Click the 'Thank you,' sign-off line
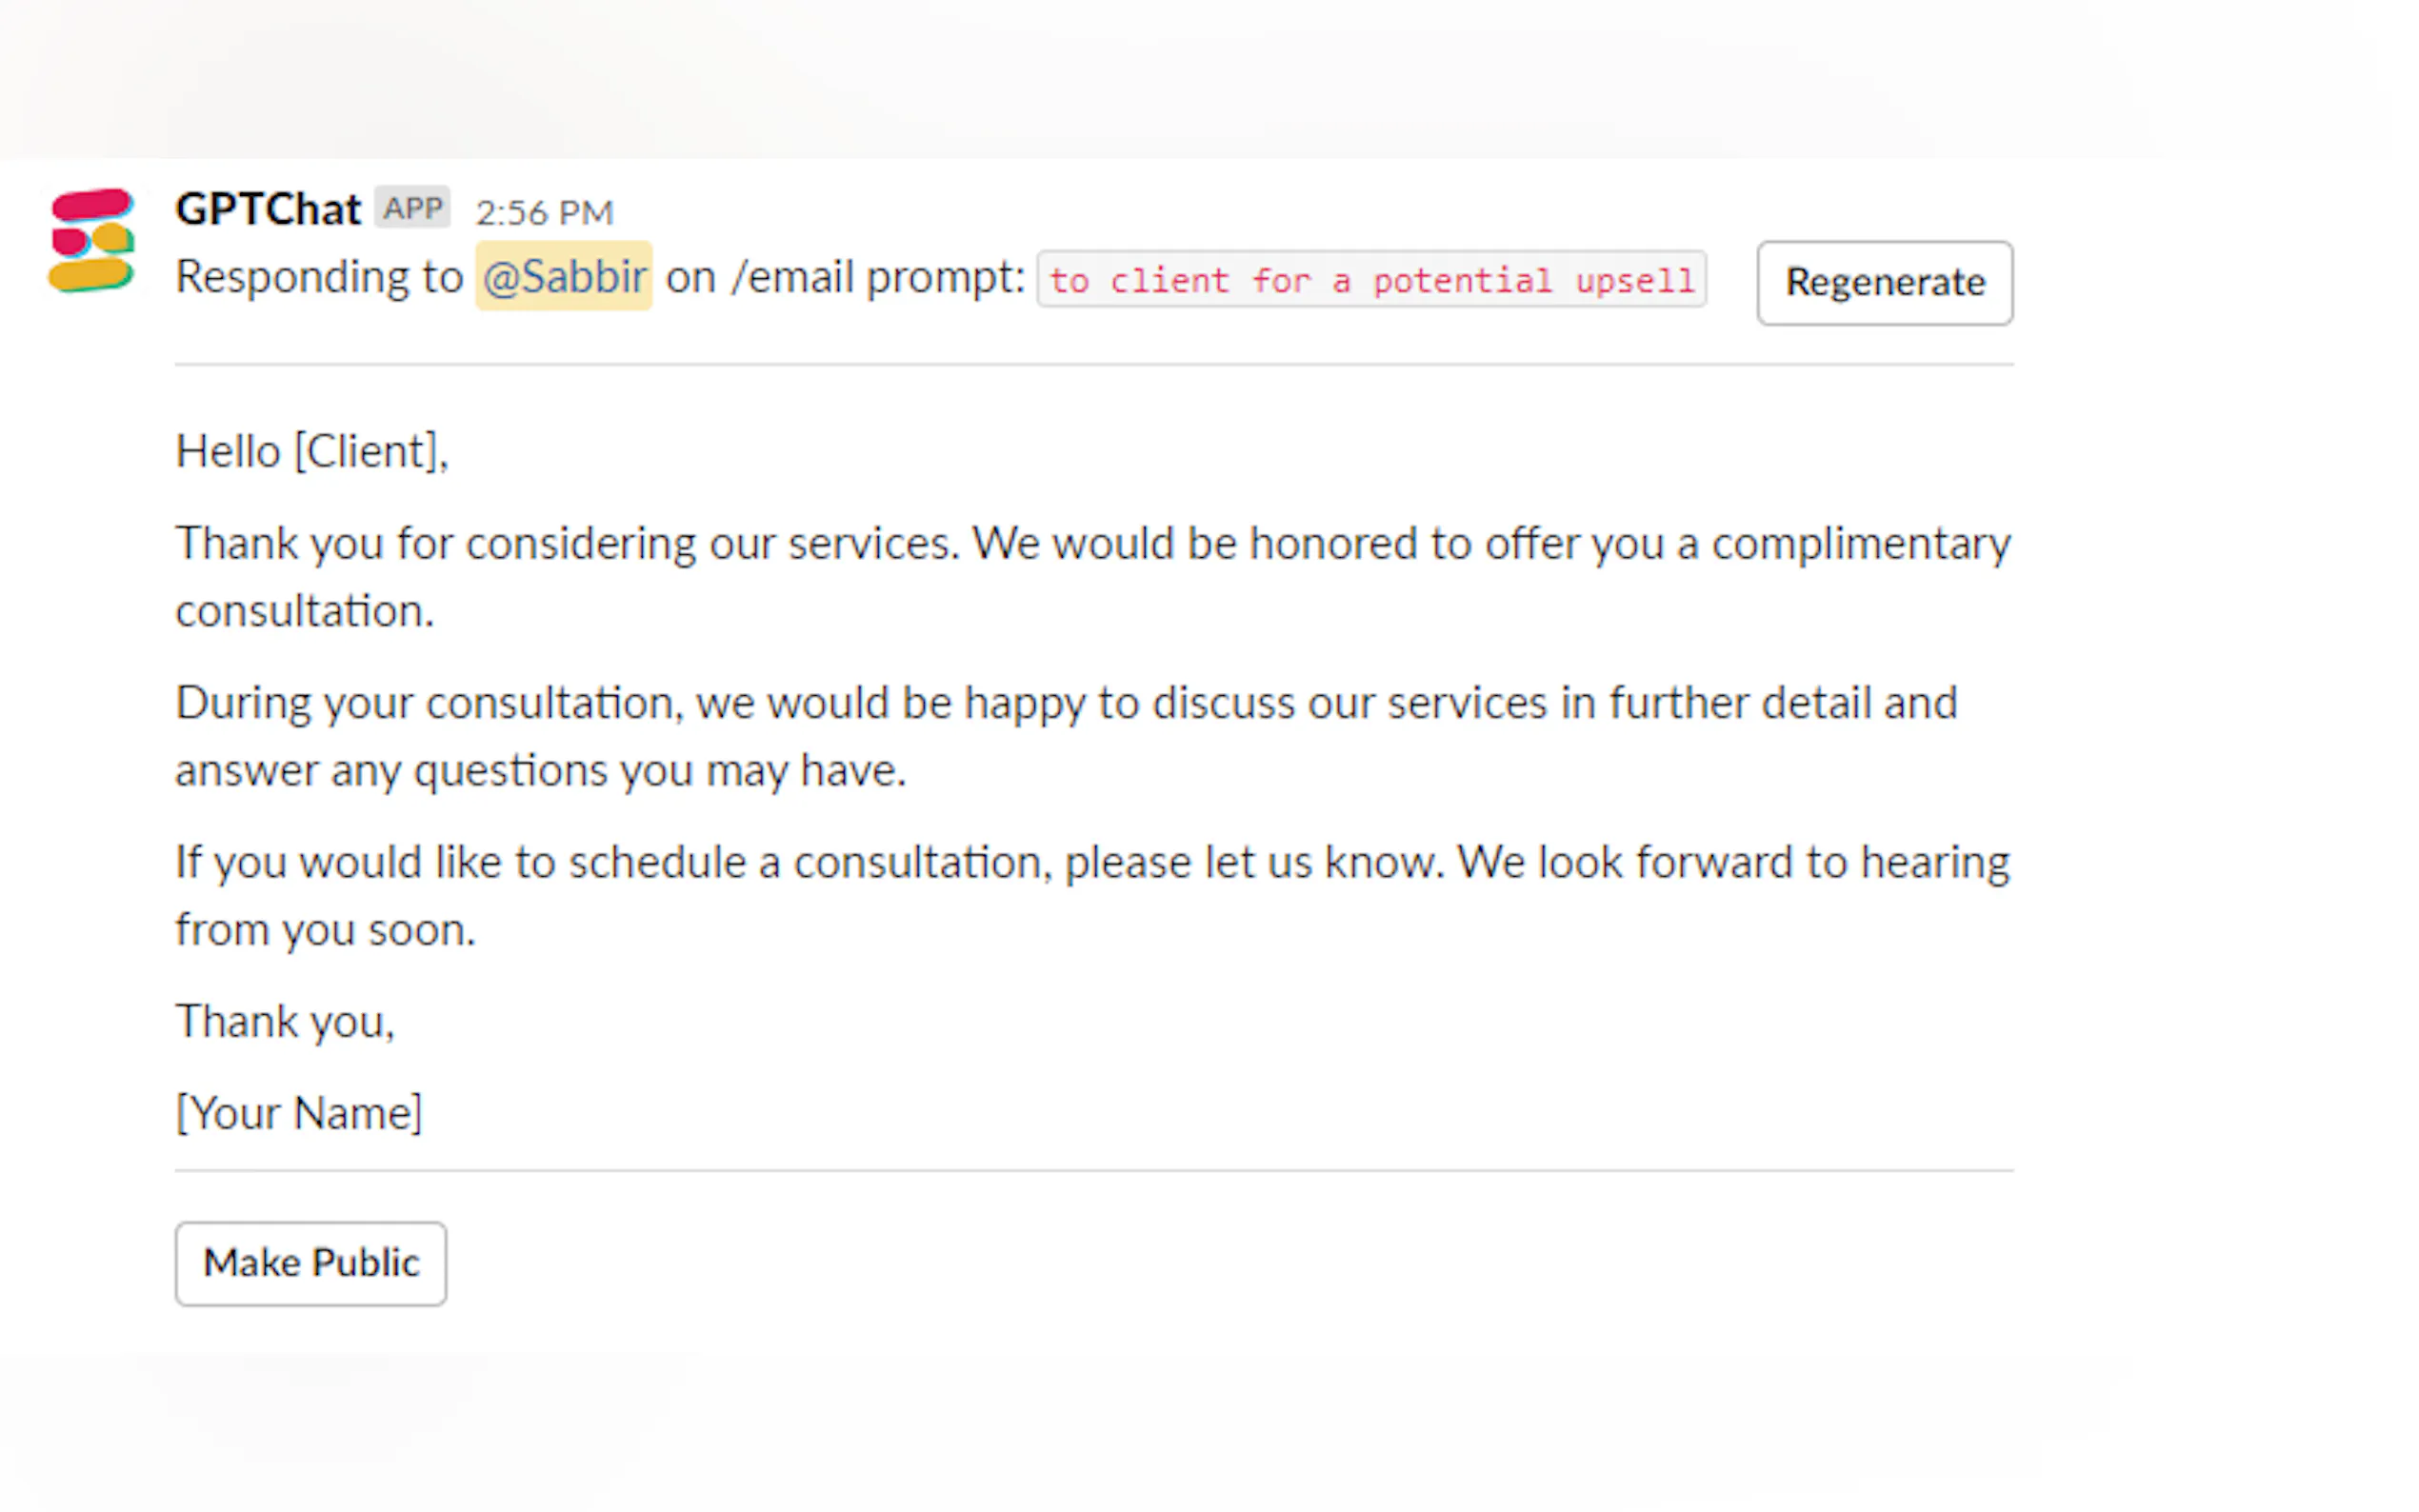The height and width of the screenshot is (1512, 2419). coord(286,1022)
